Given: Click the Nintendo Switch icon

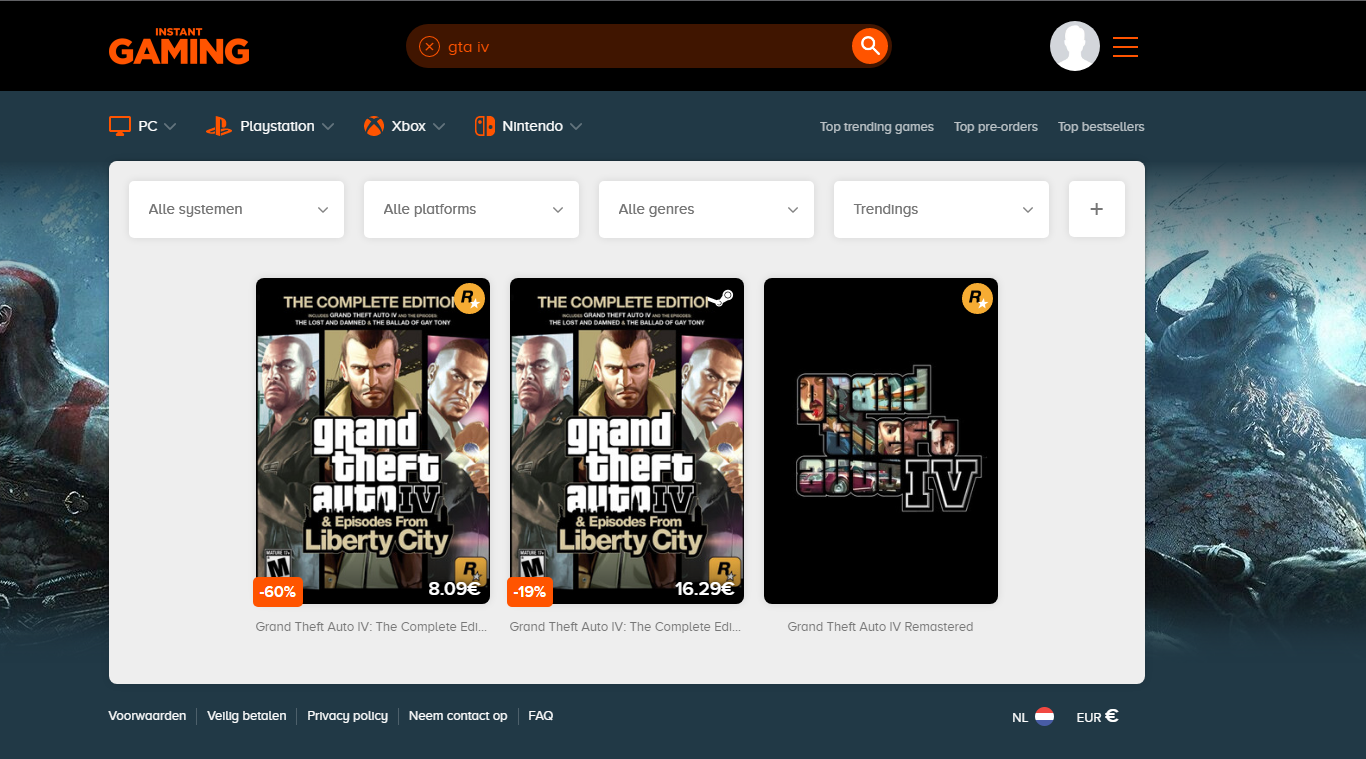Looking at the screenshot, I should point(485,126).
